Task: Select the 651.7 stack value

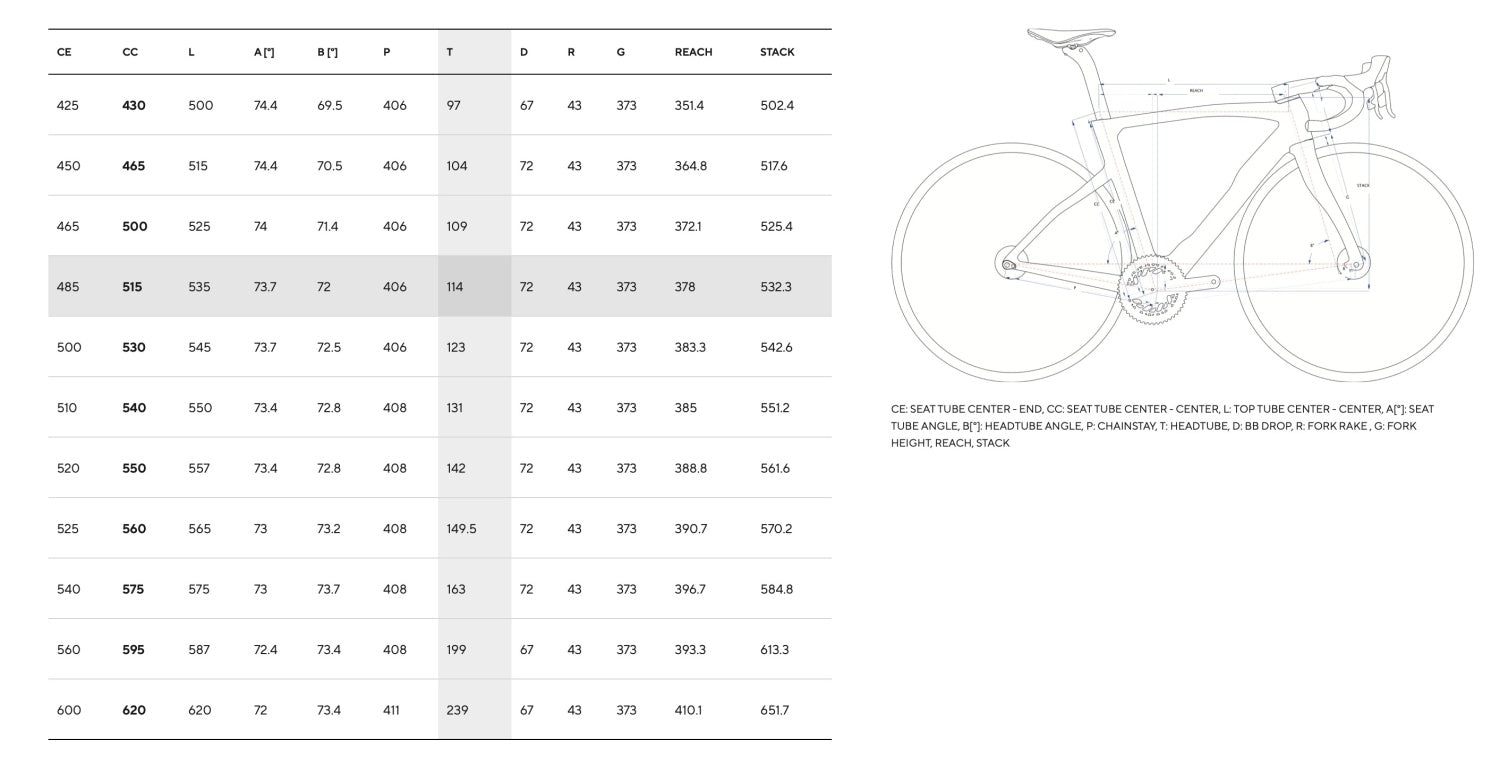Action: (x=774, y=710)
